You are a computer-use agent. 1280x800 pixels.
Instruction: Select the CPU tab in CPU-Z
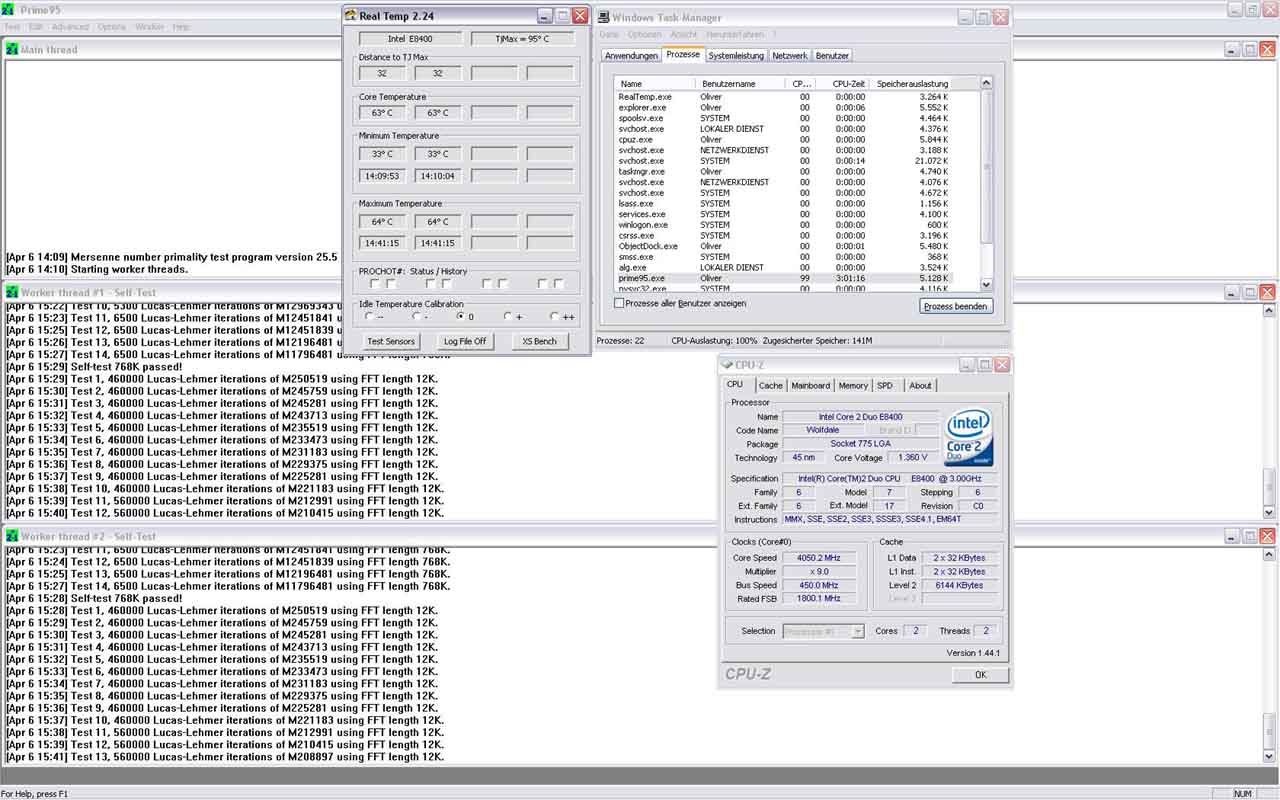(735, 384)
